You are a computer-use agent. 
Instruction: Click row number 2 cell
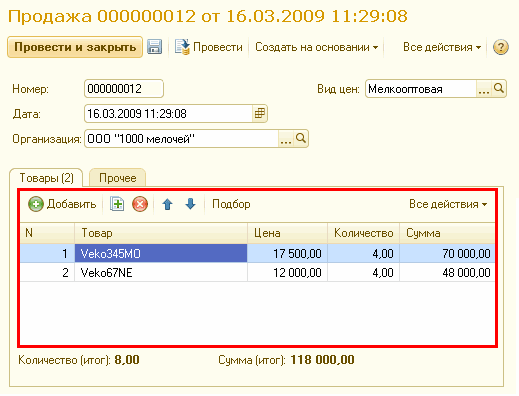47,273
